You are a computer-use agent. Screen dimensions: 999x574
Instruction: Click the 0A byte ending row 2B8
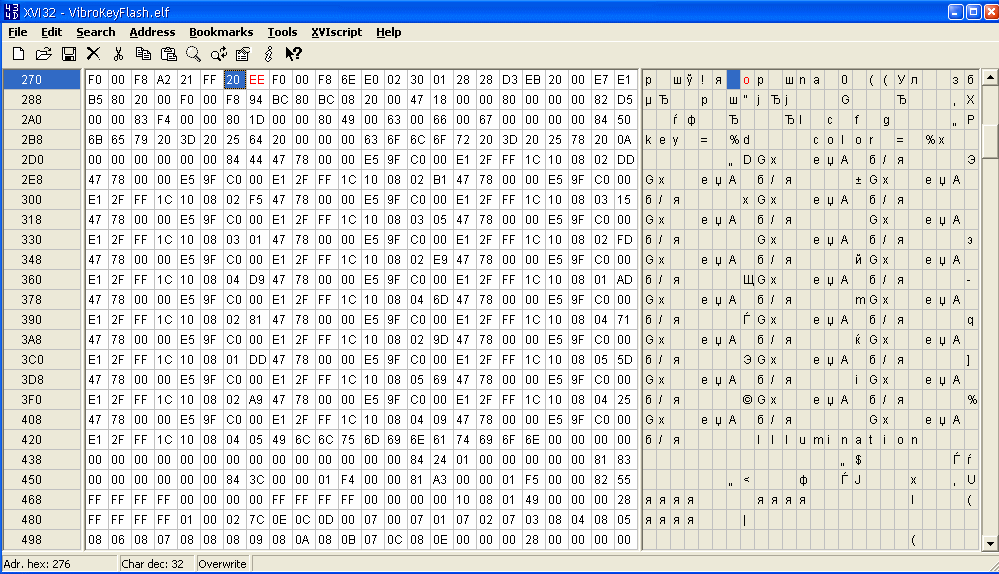[x=624, y=140]
